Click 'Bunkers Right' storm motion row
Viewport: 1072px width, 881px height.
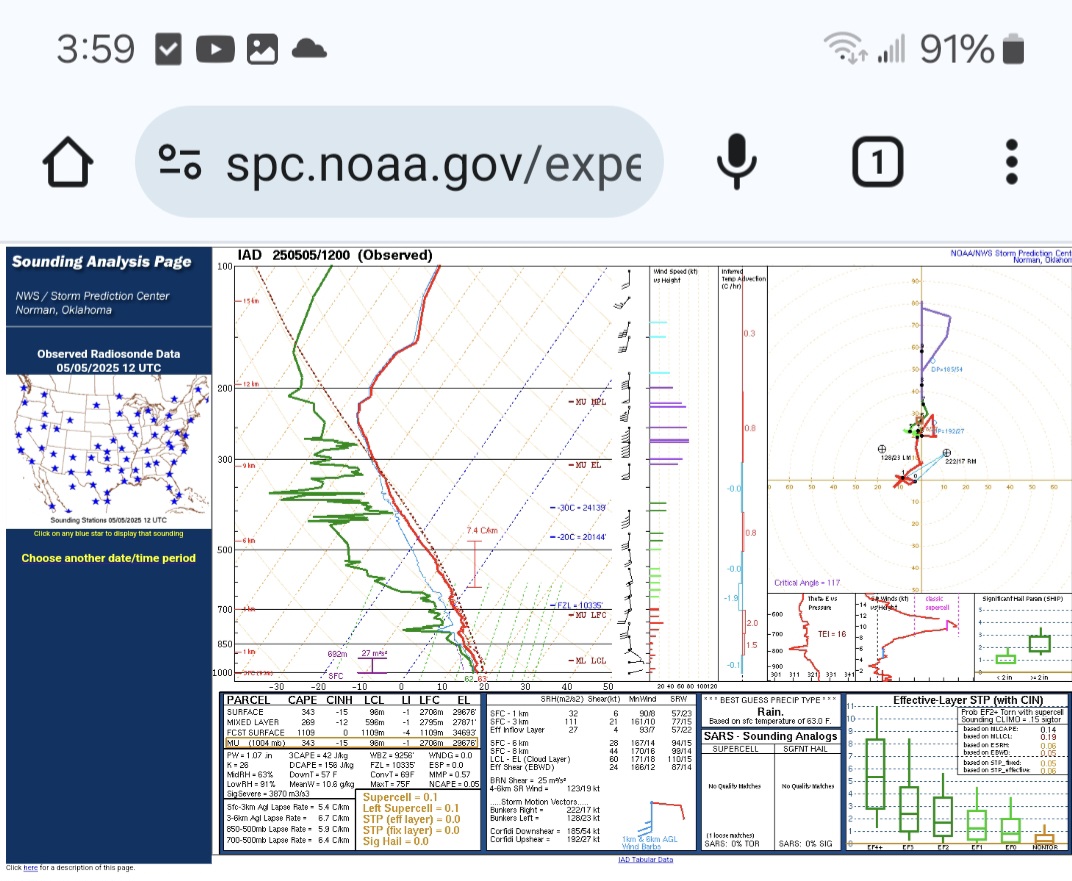point(545,810)
